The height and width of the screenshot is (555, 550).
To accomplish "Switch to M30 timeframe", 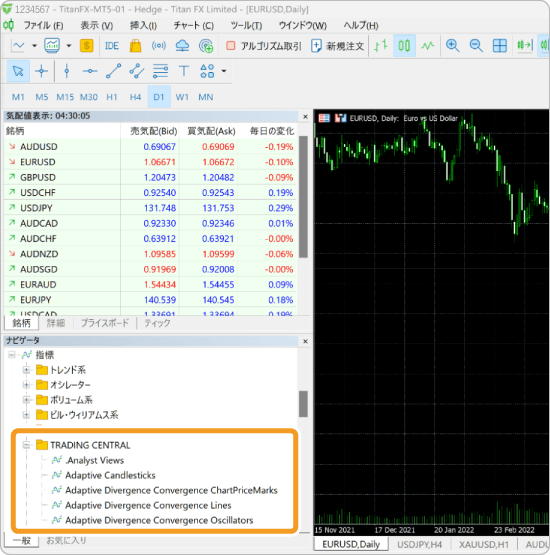I will [88, 97].
